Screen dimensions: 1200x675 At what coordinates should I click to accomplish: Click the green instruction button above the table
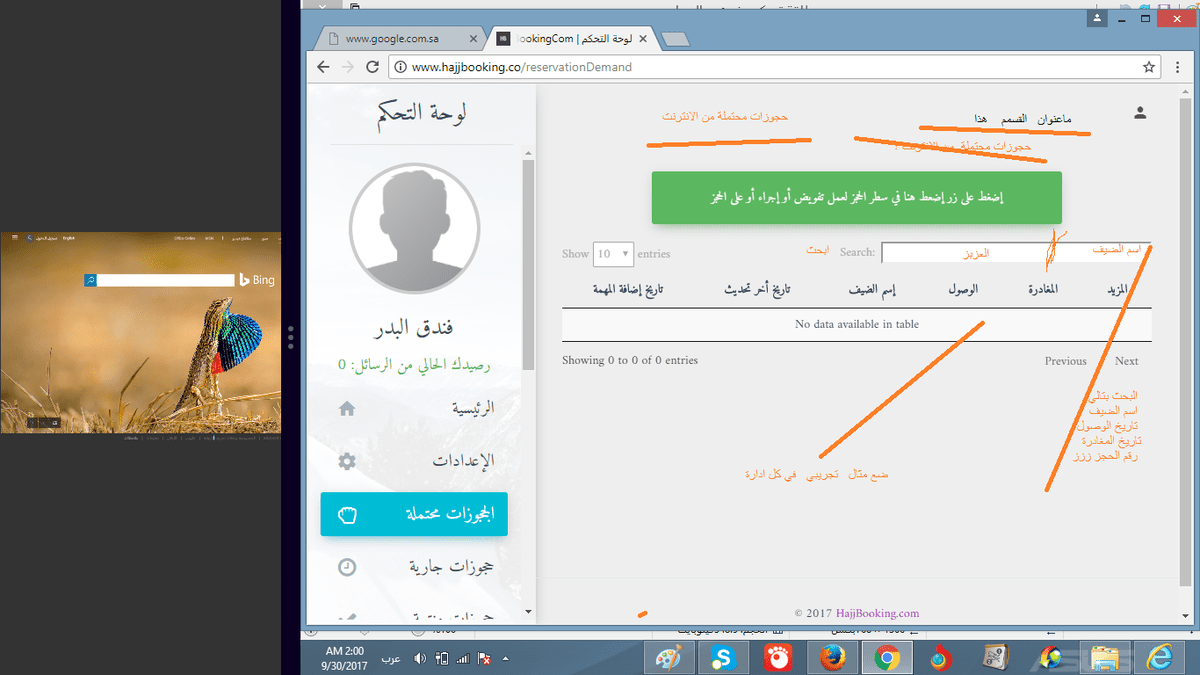pos(856,197)
